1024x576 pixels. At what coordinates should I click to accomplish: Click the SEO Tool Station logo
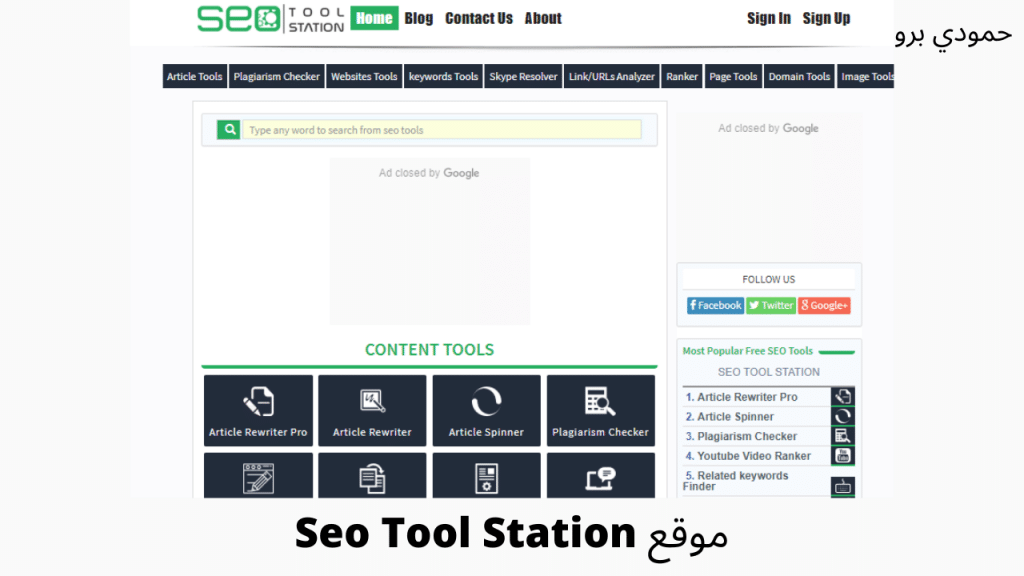click(270, 18)
